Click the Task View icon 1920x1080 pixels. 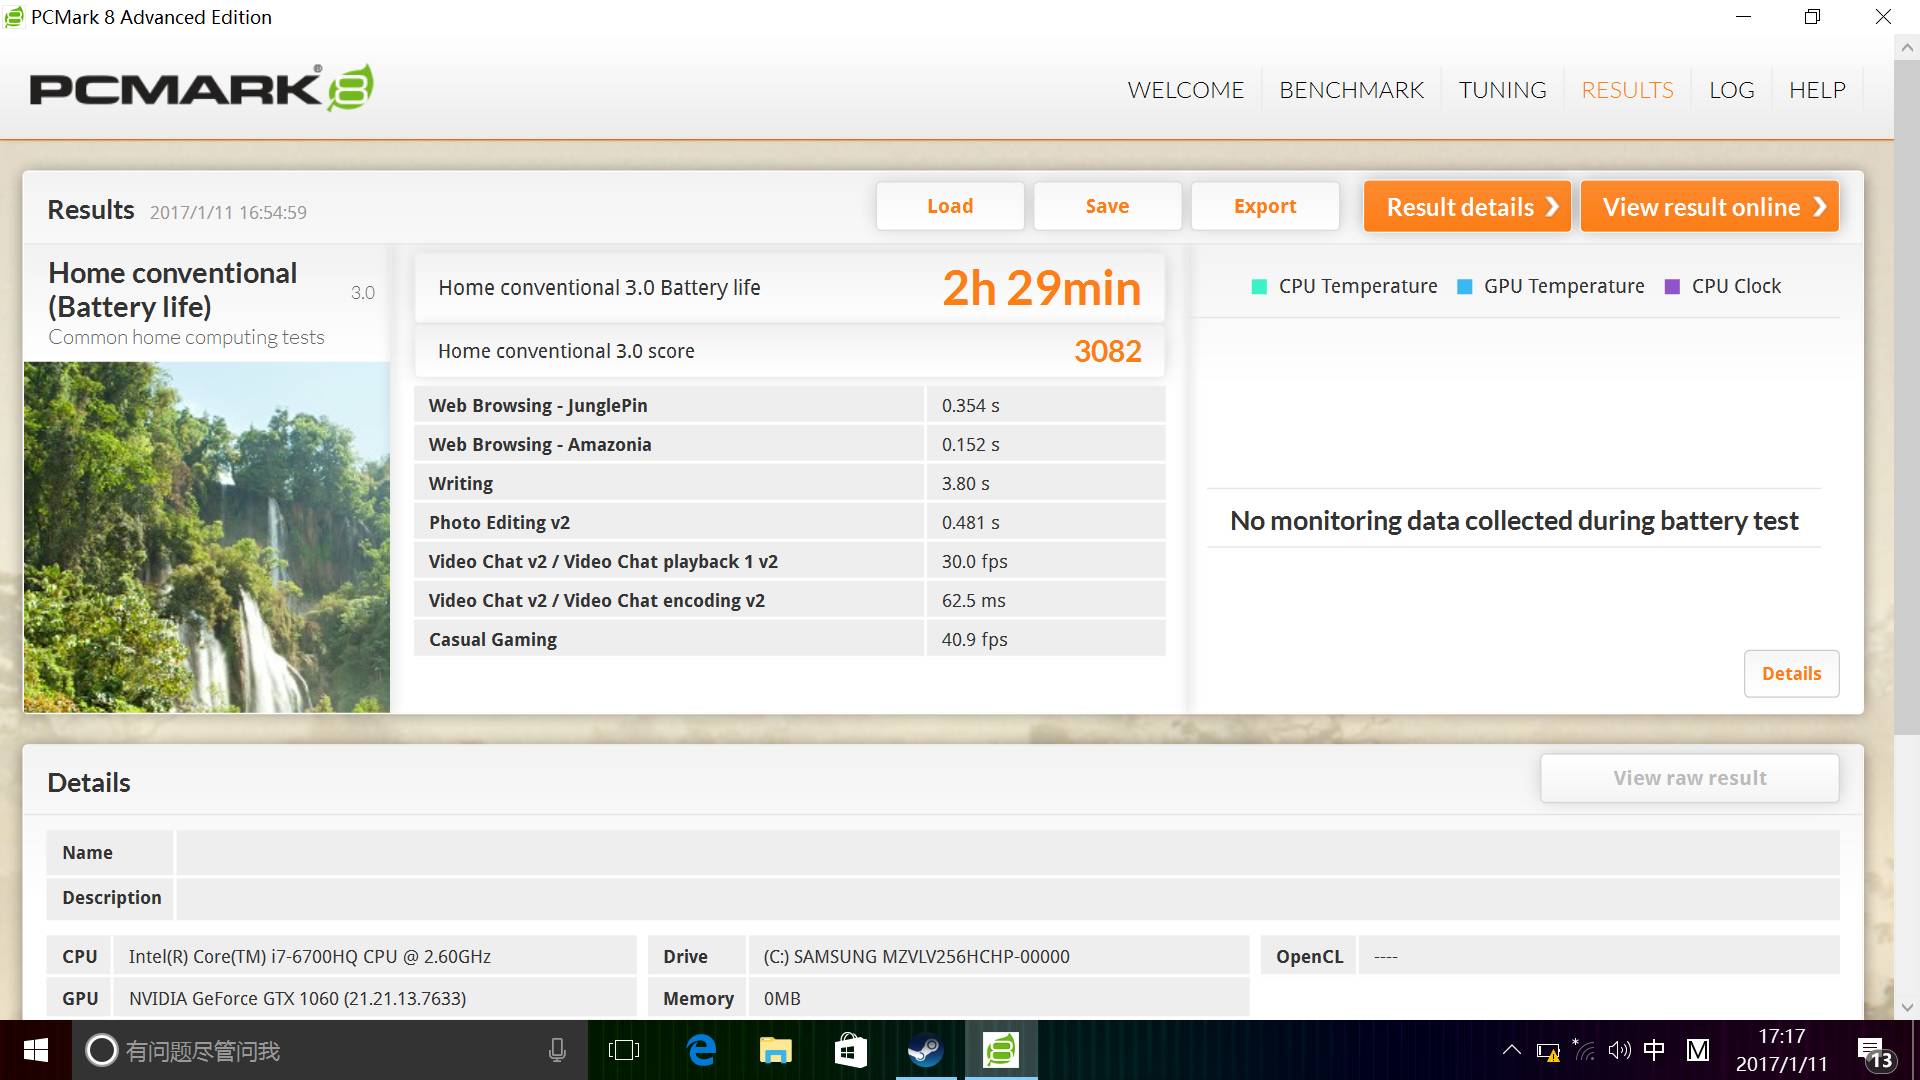coord(624,1050)
